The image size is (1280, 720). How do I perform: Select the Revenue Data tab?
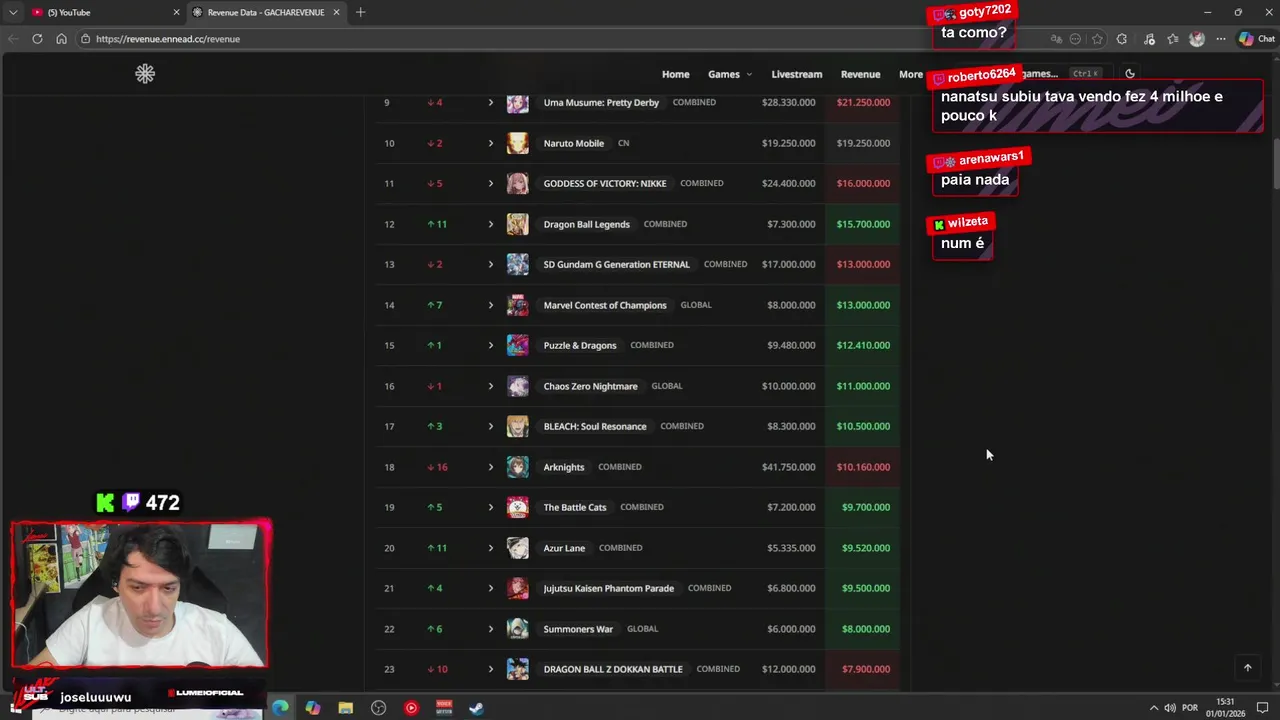tap(266, 12)
